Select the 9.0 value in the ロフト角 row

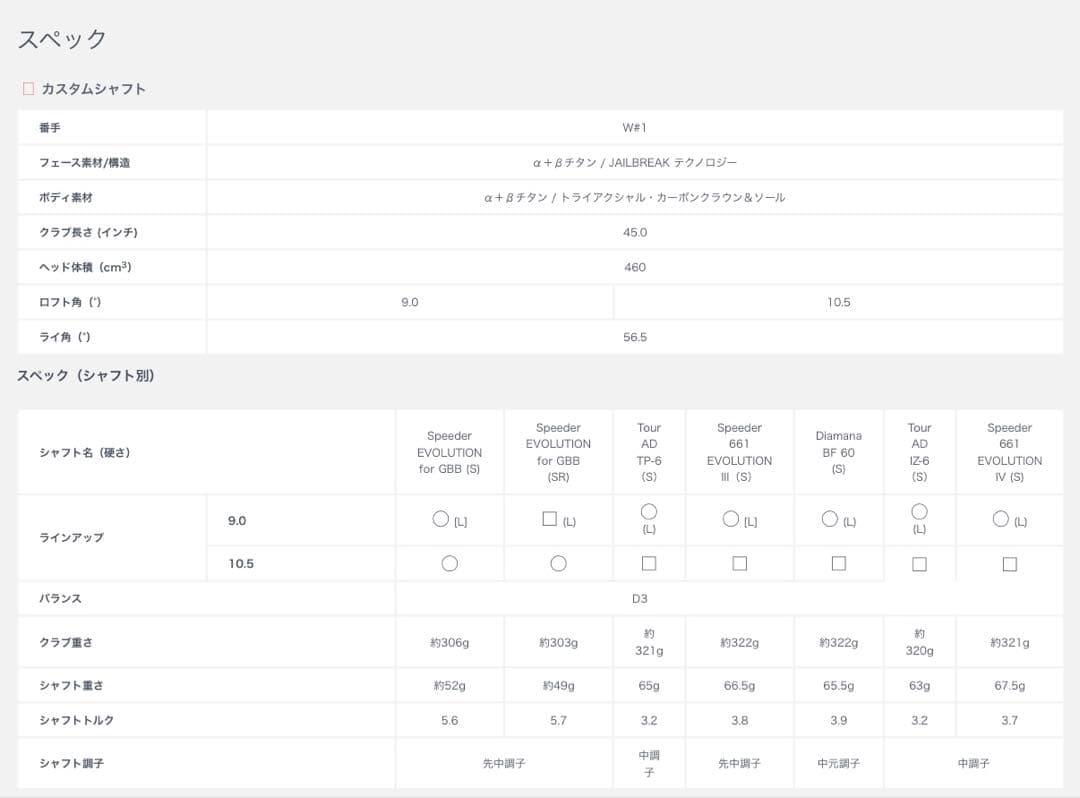(x=409, y=302)
